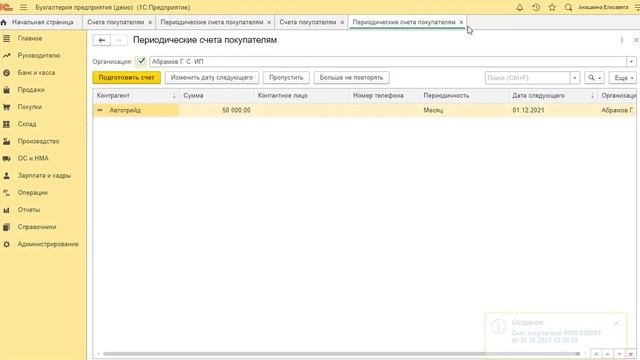Screen dimensions: 640x360
Task: Click Изменить дату следующего button
Action: tap(212, 78)
